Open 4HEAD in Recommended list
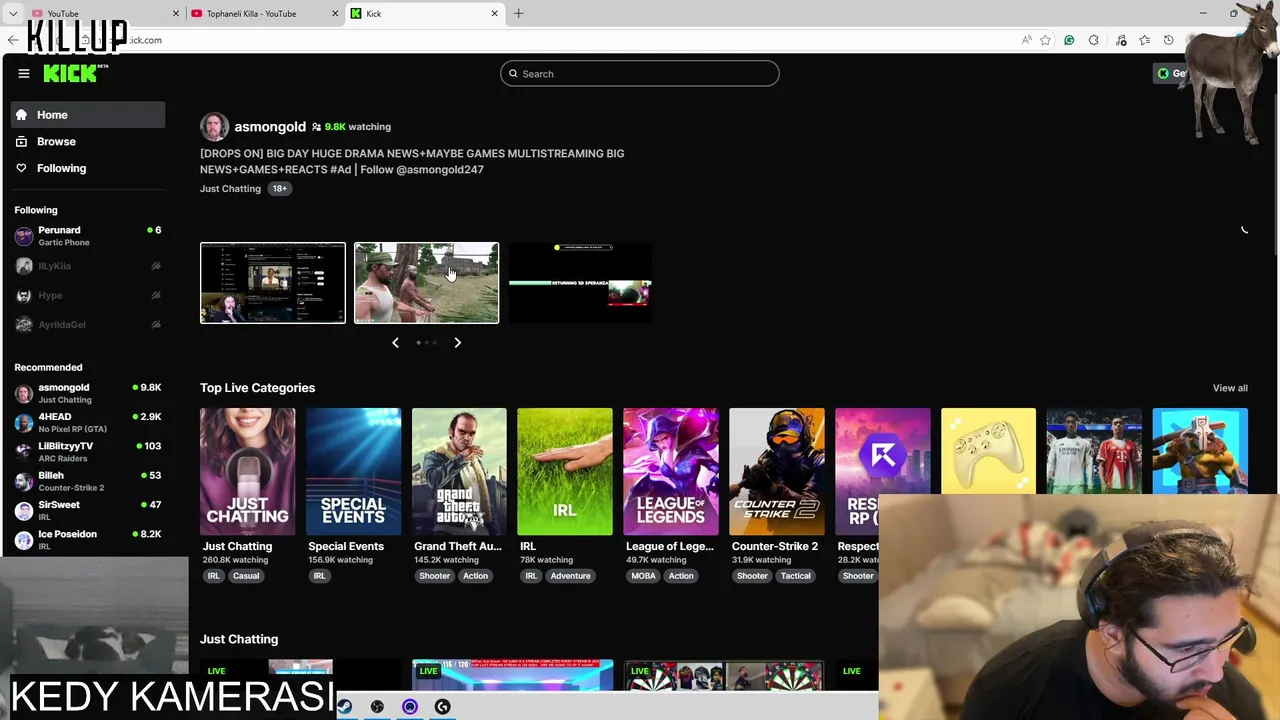Image resolution: width=1280 pixels, height=720 pixels. pyautogui.click(x=88, y=422)
